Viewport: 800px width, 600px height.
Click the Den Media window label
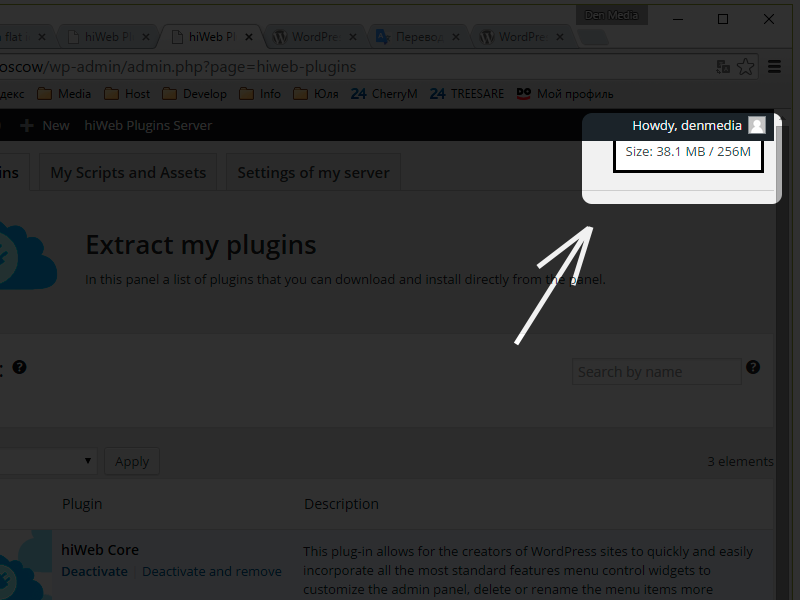(612, 15)
